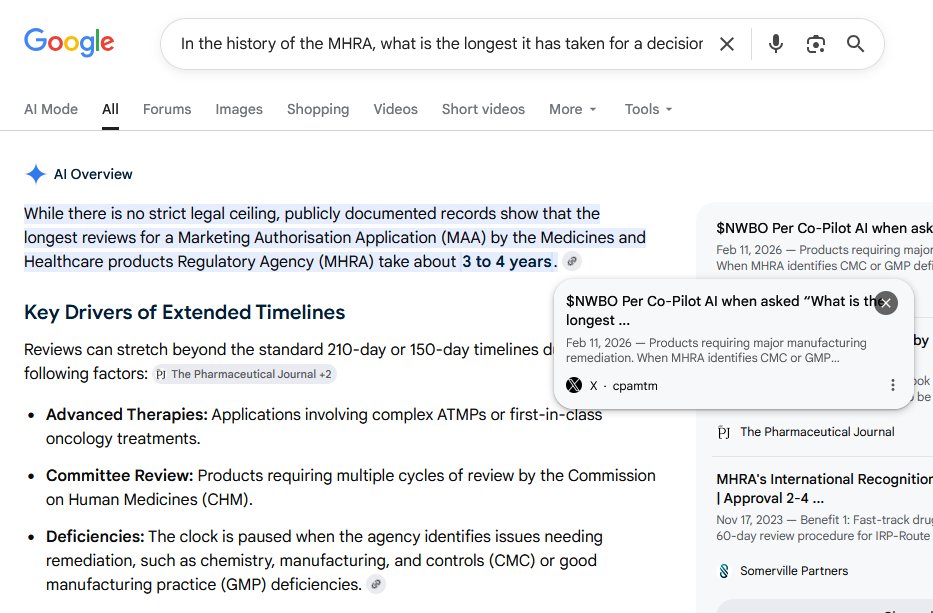The image size is (933, 613).
Task: Click 'Deficiencies:' bullet text
Action: [95, 536]
